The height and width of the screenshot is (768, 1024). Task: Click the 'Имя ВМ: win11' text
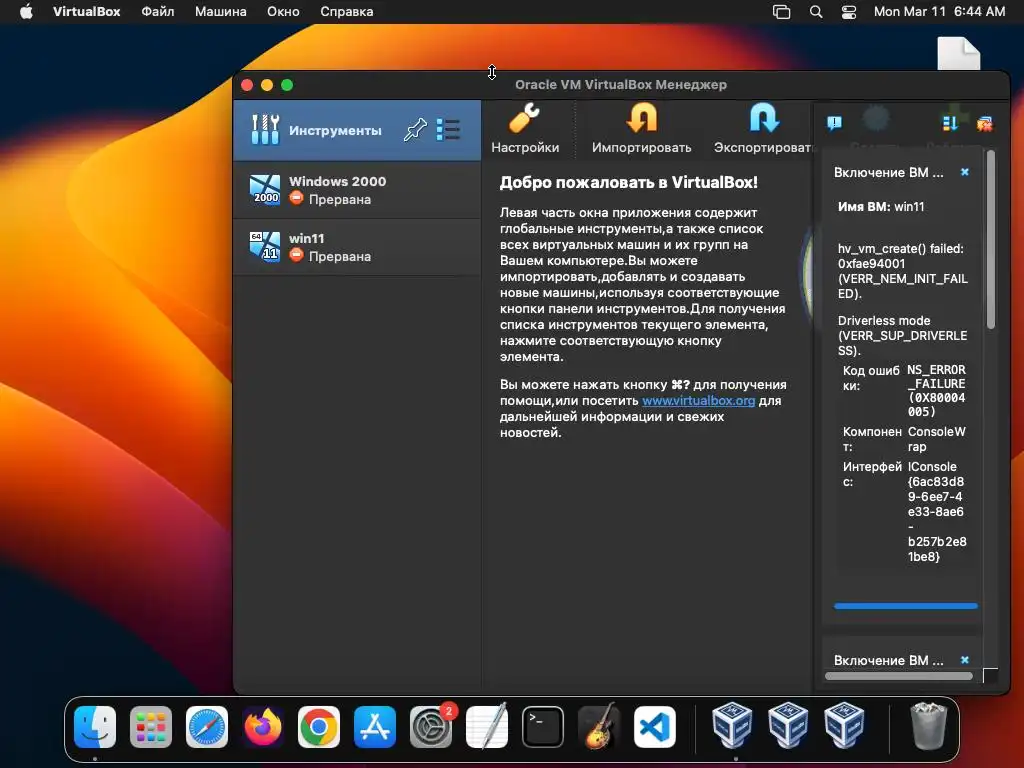pyautogui.click(x=881, y=206)
